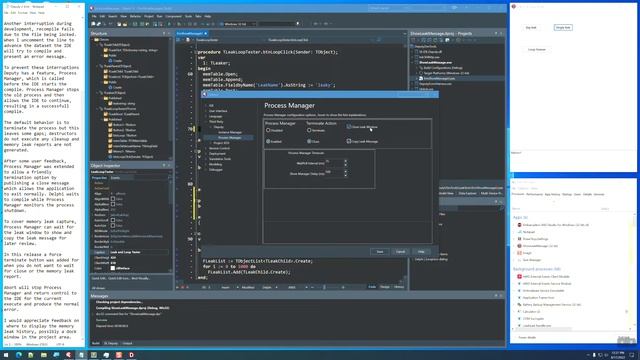Select the Disabled Process Manager radio button
The image size is (640, 360).
click(x=268, y=130)
